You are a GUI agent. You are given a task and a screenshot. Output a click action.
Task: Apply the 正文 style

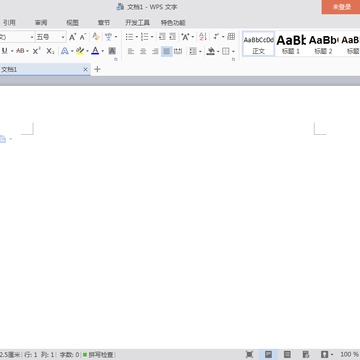point(258,44)
